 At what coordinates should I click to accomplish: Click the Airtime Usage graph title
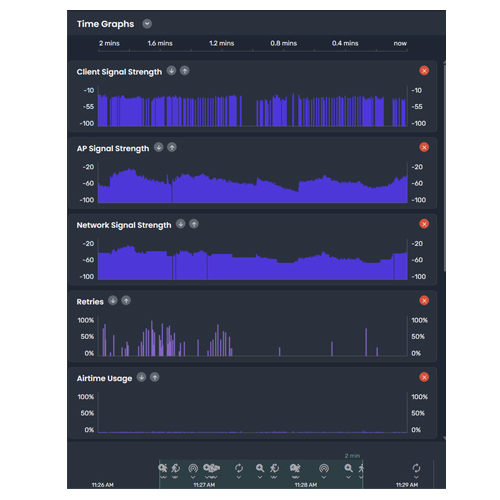(x=104, y=378)
